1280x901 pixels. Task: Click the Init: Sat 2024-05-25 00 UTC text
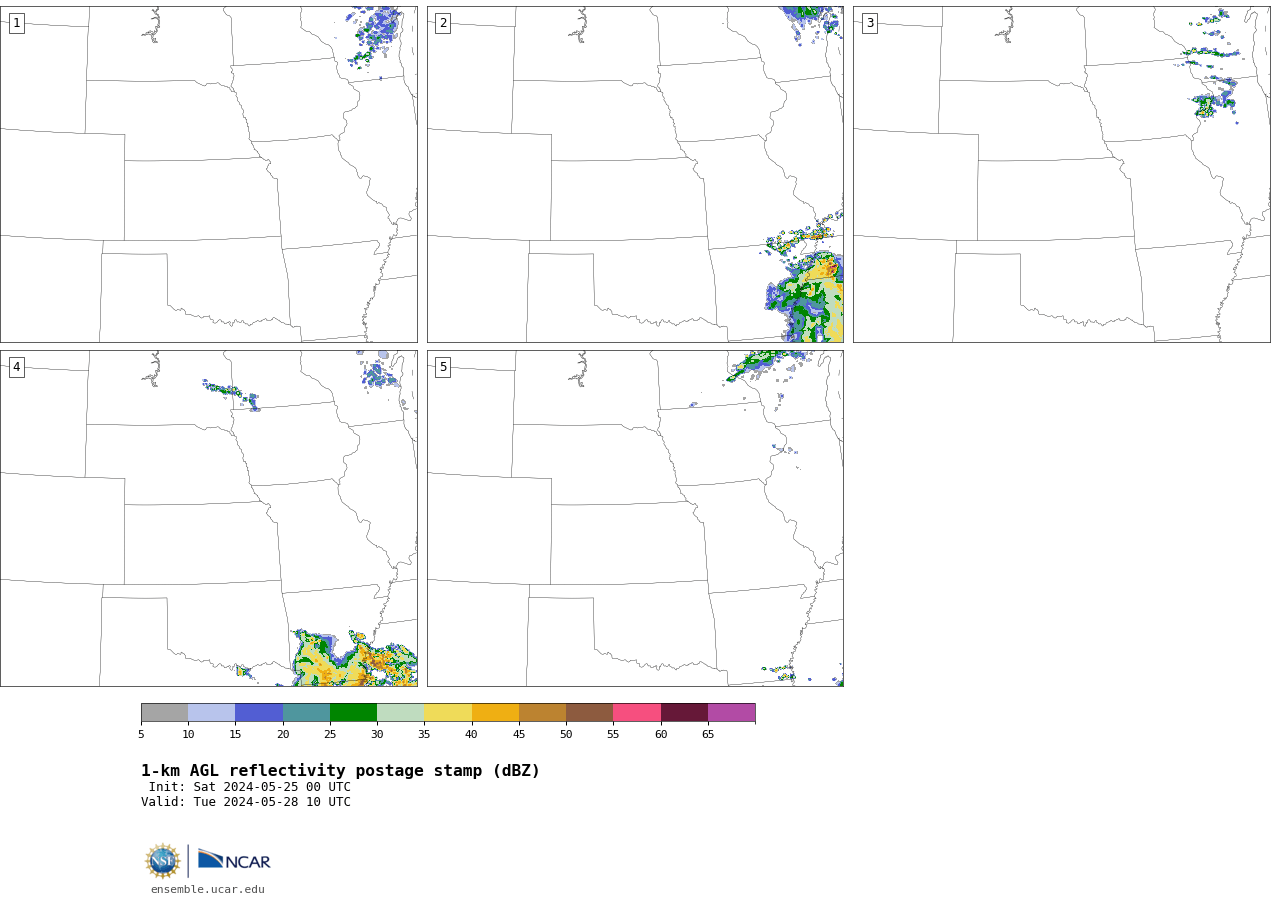click(x=250, y=787)
